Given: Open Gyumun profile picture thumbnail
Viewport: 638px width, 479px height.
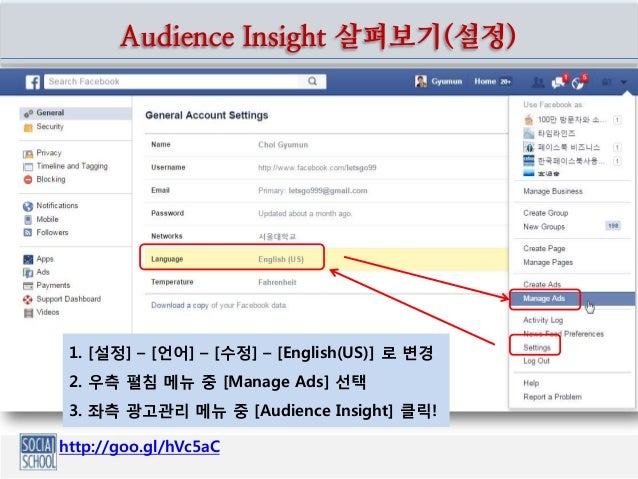Looking at the screenshot, I should pyautogui.click(x=421, y=81).
